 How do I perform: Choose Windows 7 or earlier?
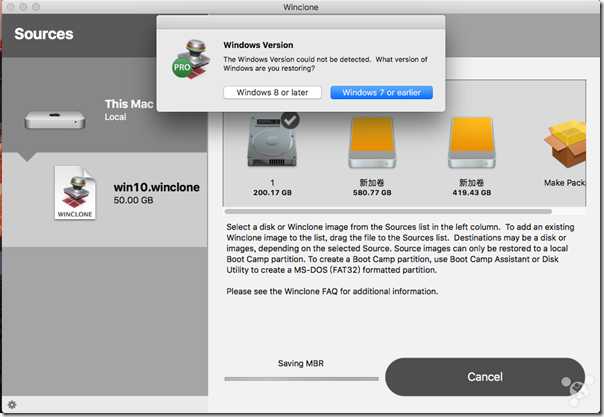click(381, 92)
